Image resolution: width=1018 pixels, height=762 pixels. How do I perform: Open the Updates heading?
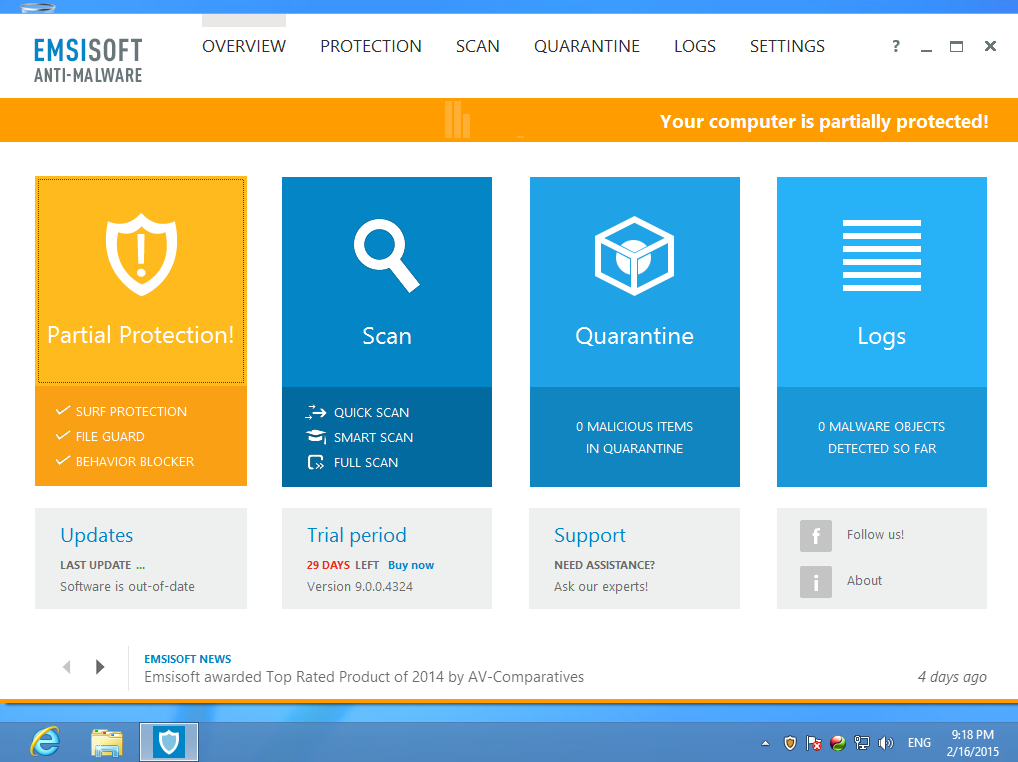(x=97, y=535)
